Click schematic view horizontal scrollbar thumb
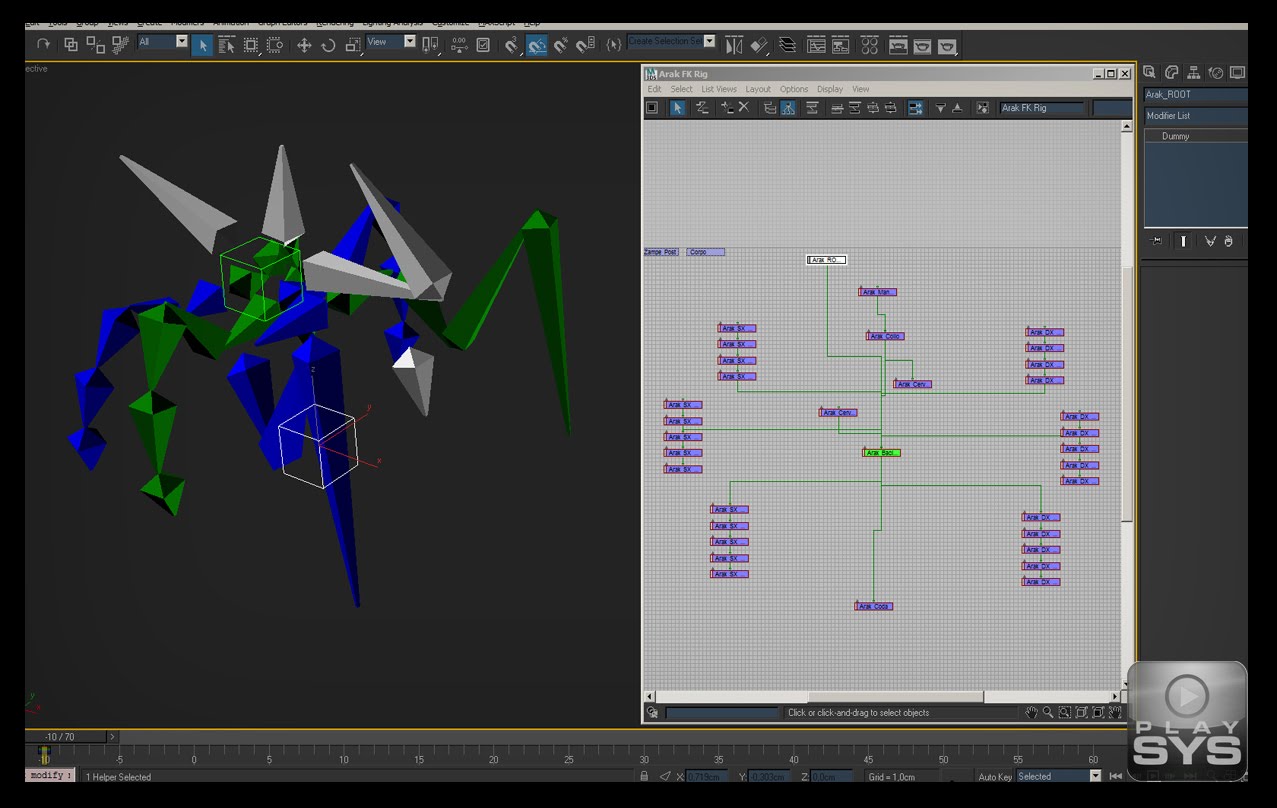This screenshot has width=1277, height=808. pyautogui.click(x=896, y=697)
